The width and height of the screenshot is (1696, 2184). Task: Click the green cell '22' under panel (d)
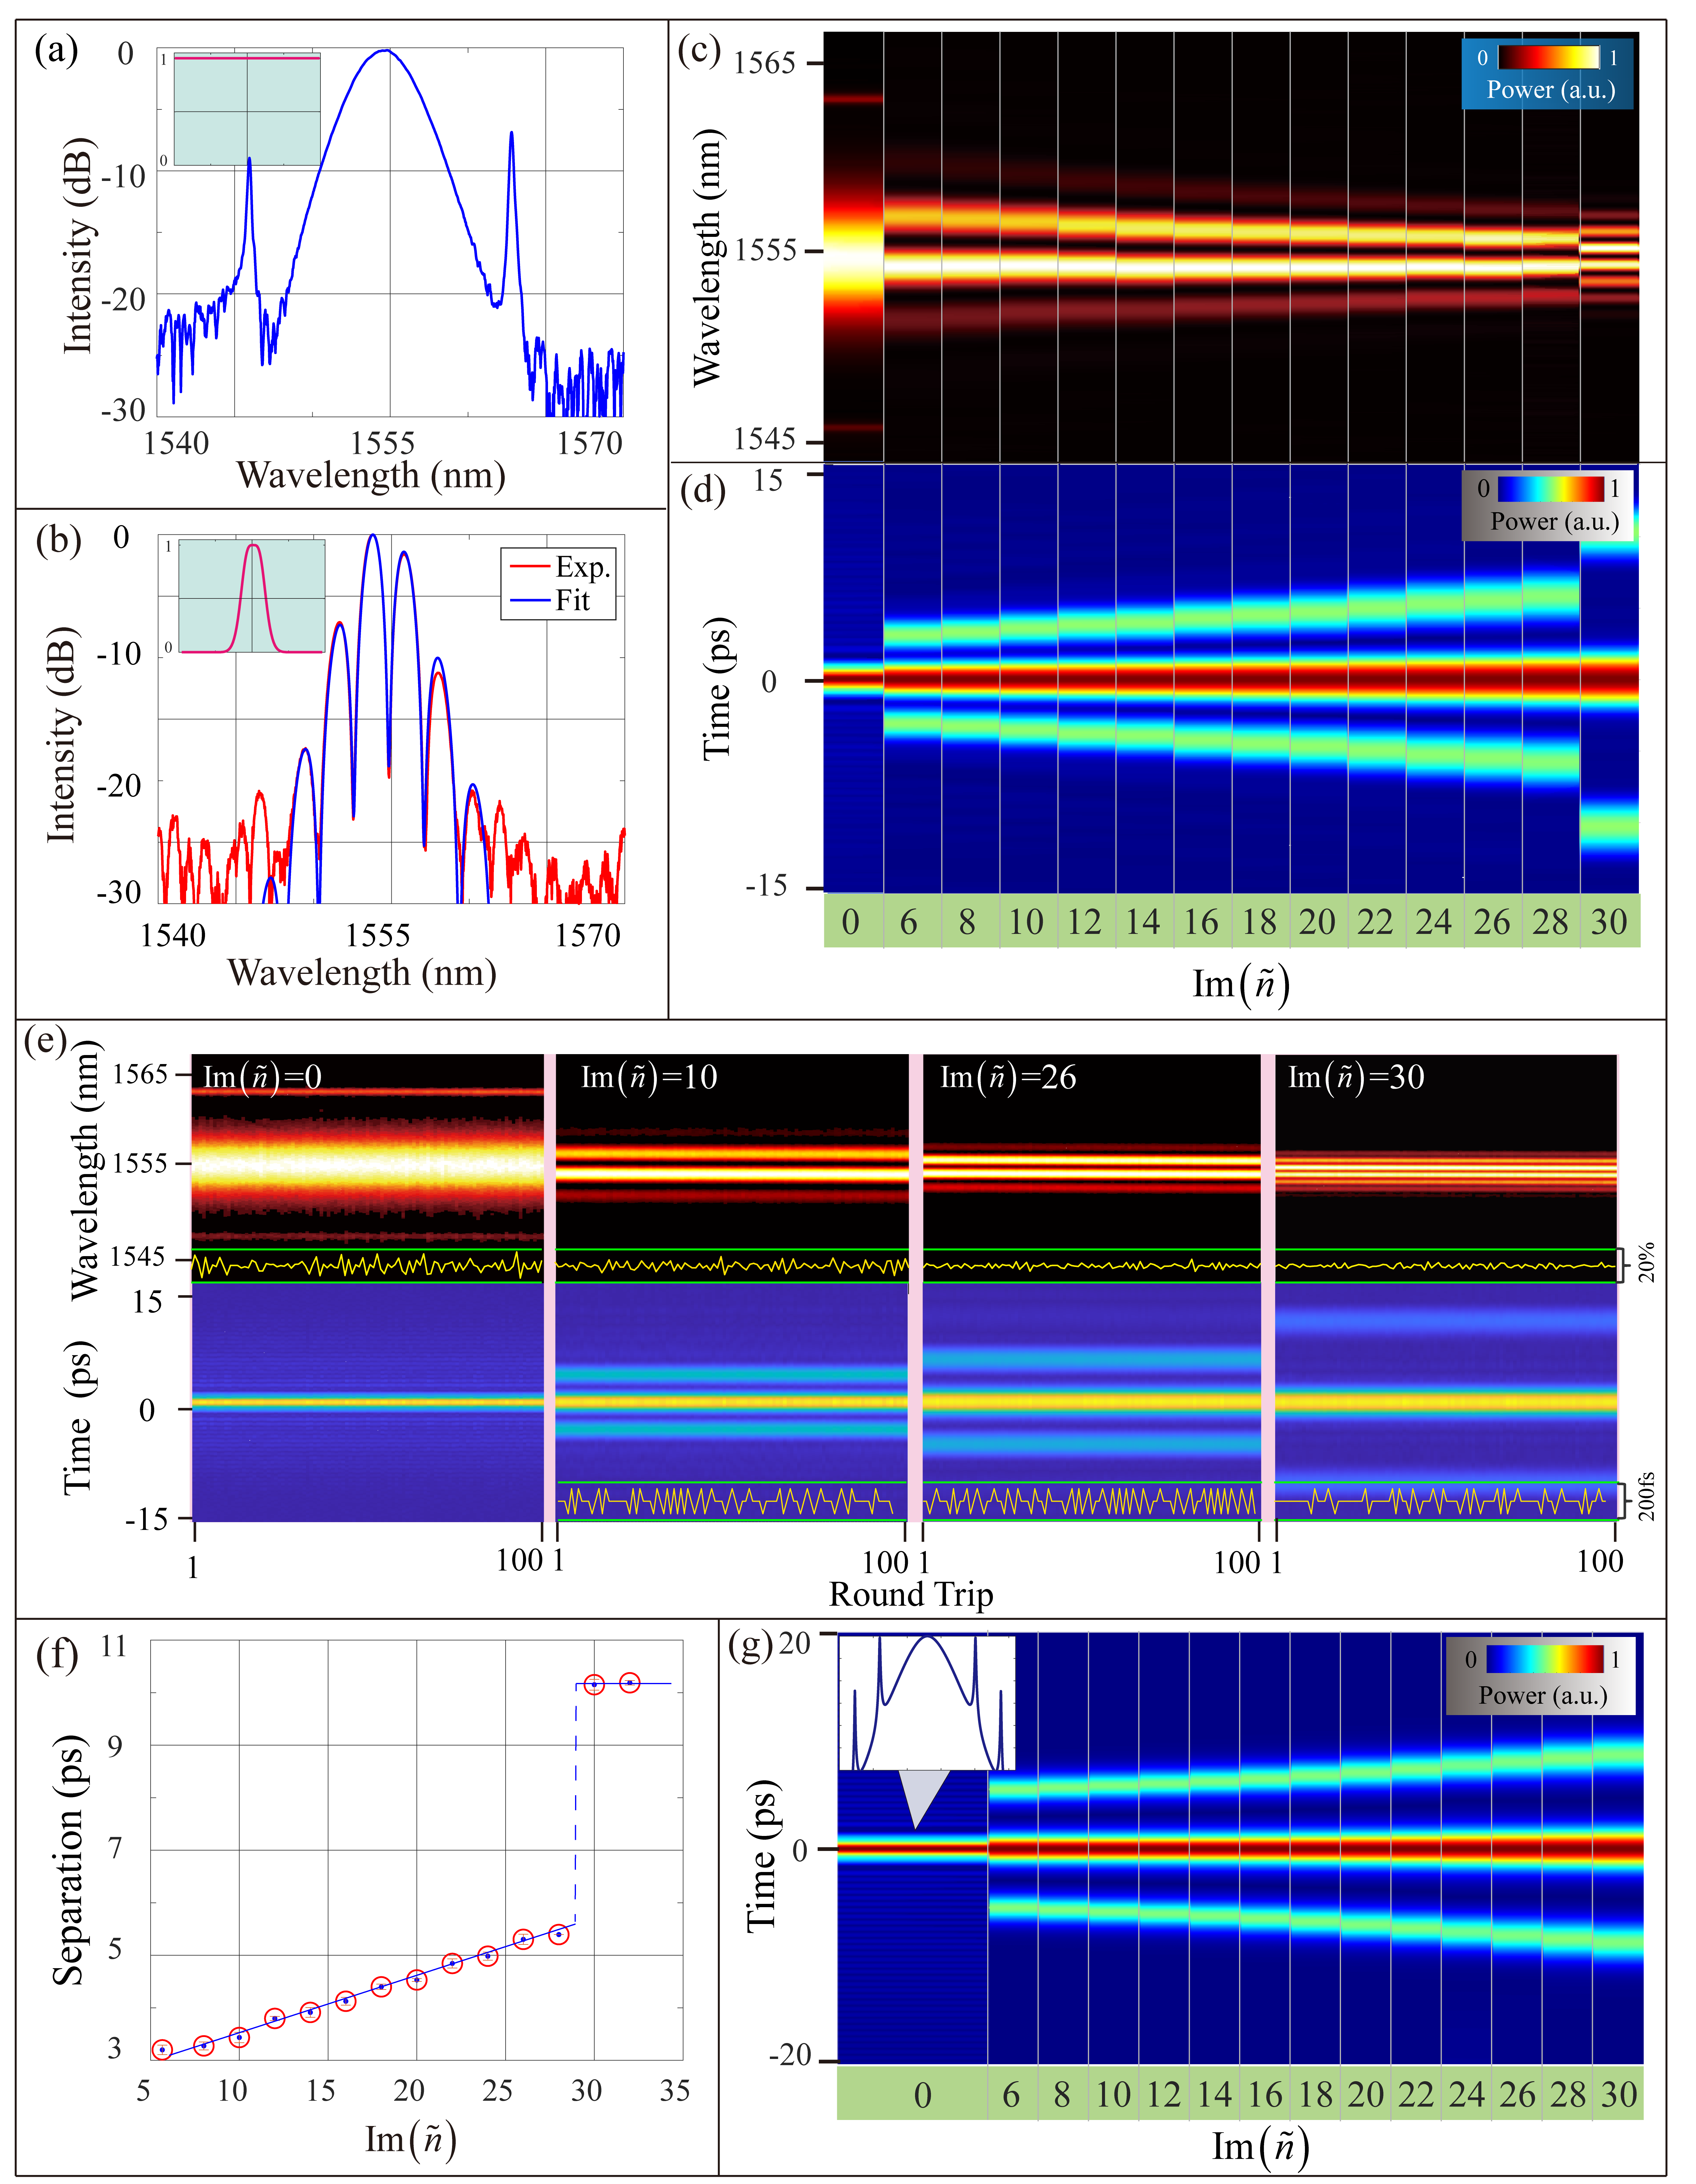click(1377, 921)
